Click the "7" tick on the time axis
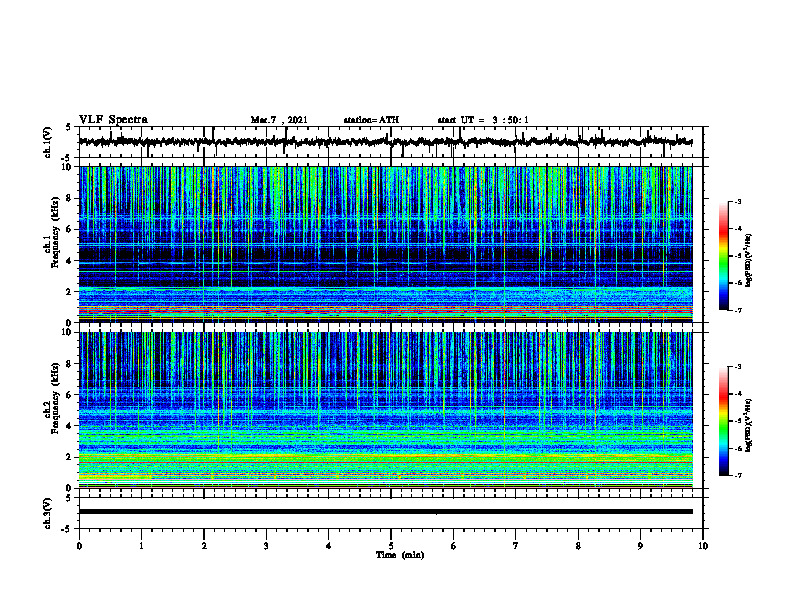 click(516, 546)
